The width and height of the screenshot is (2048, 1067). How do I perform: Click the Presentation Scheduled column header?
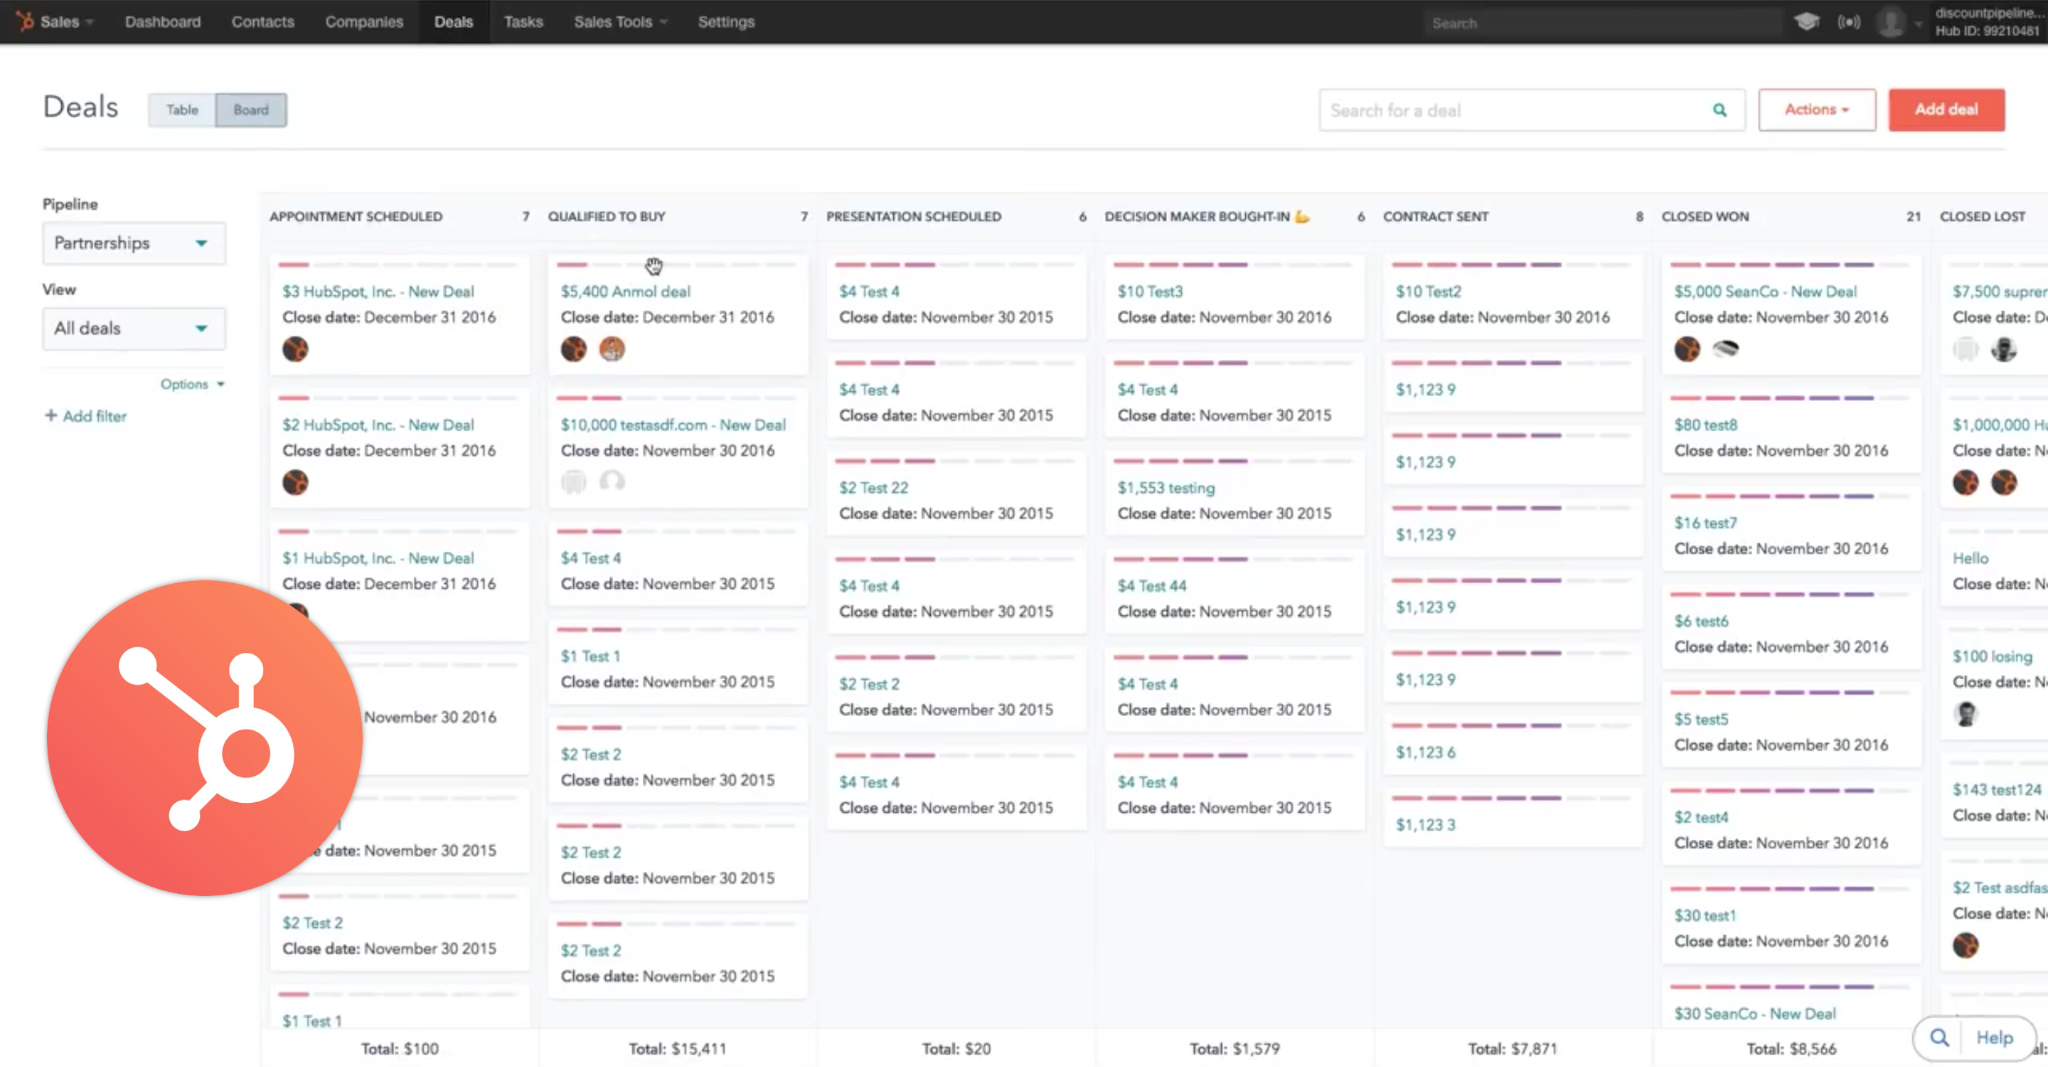pyautogui.click(x=914, y=216)
